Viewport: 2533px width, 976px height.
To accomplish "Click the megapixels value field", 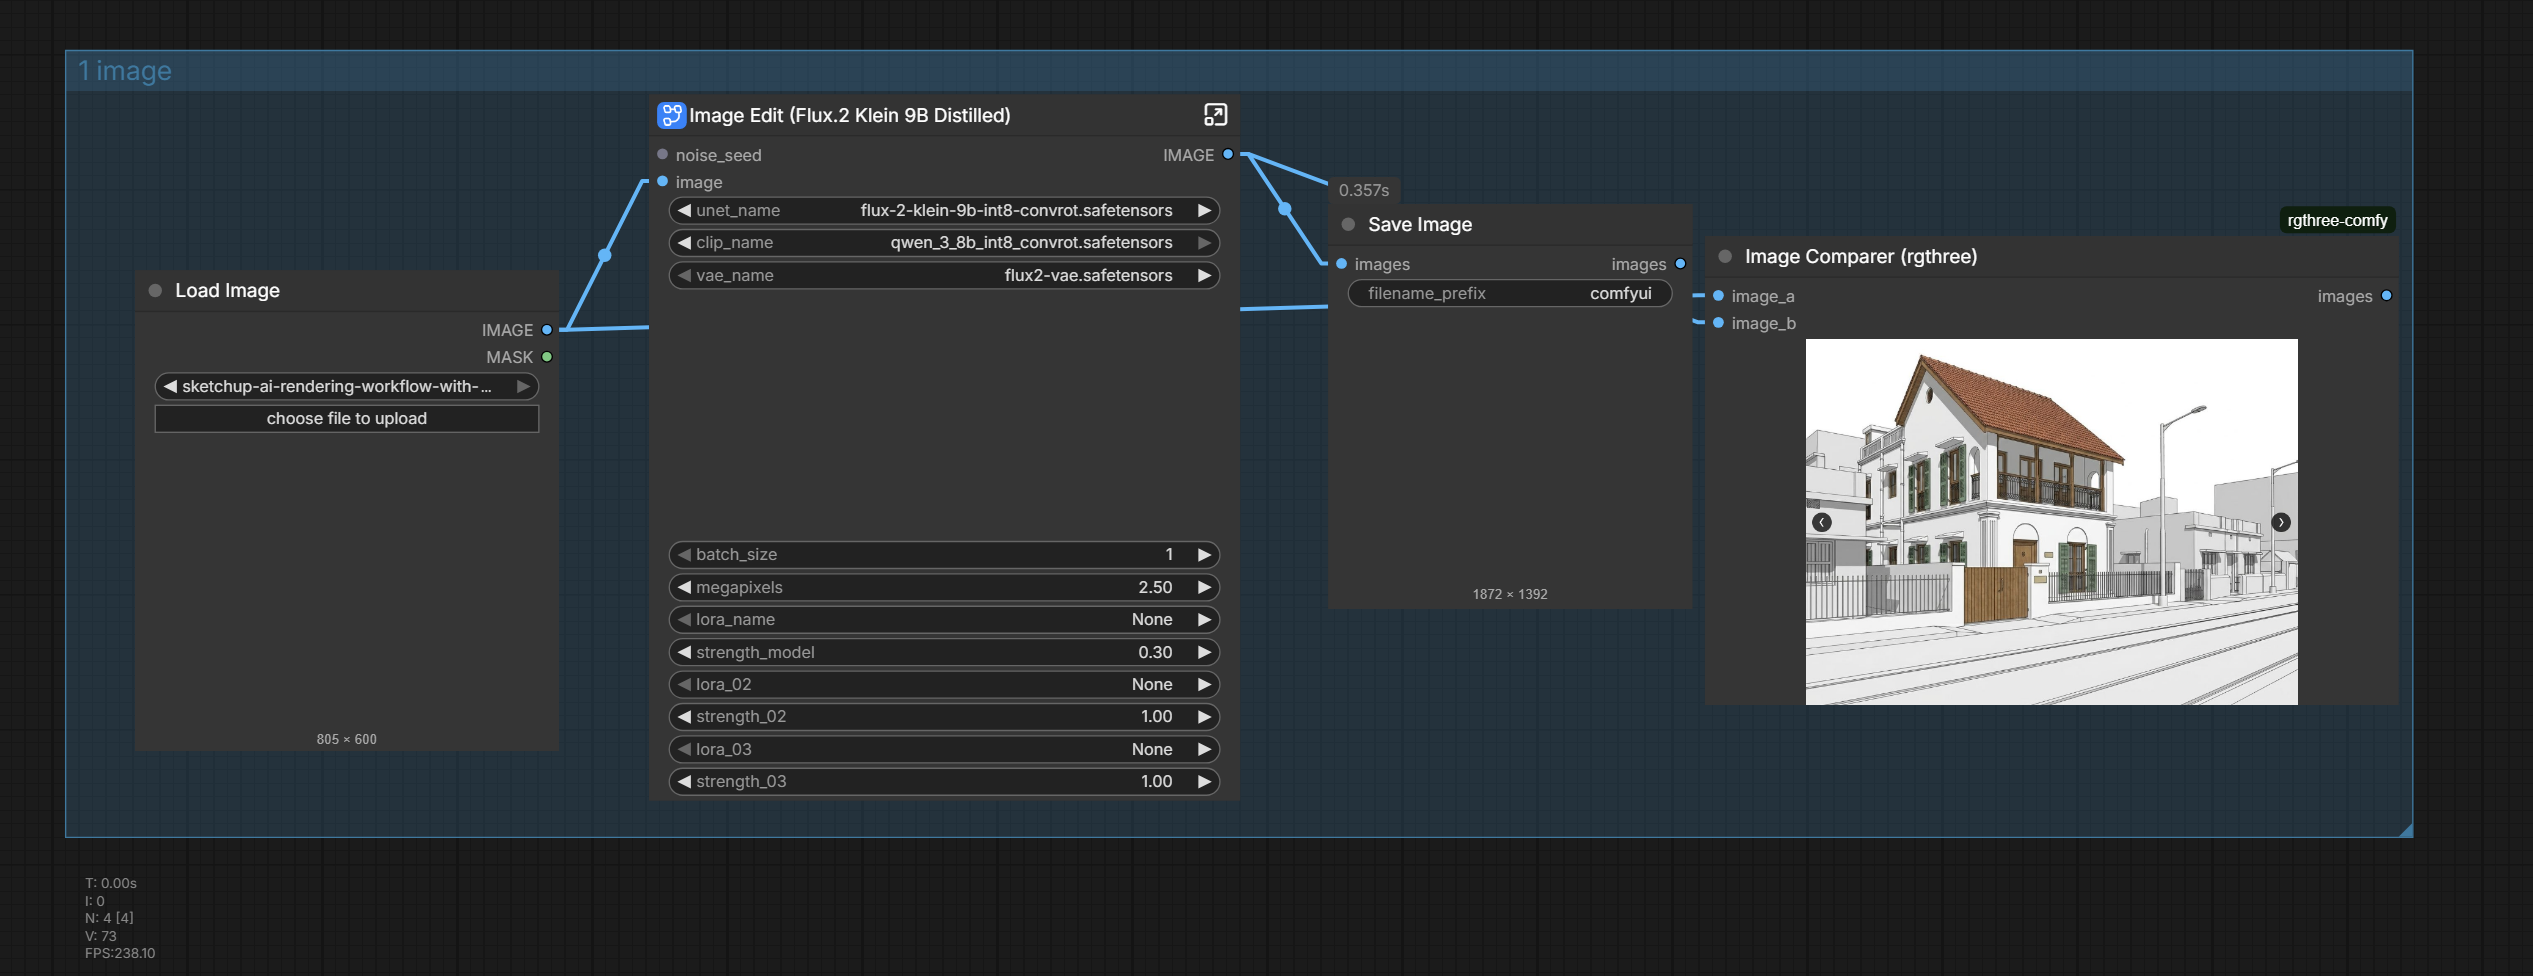I will (x=944, y=588).
